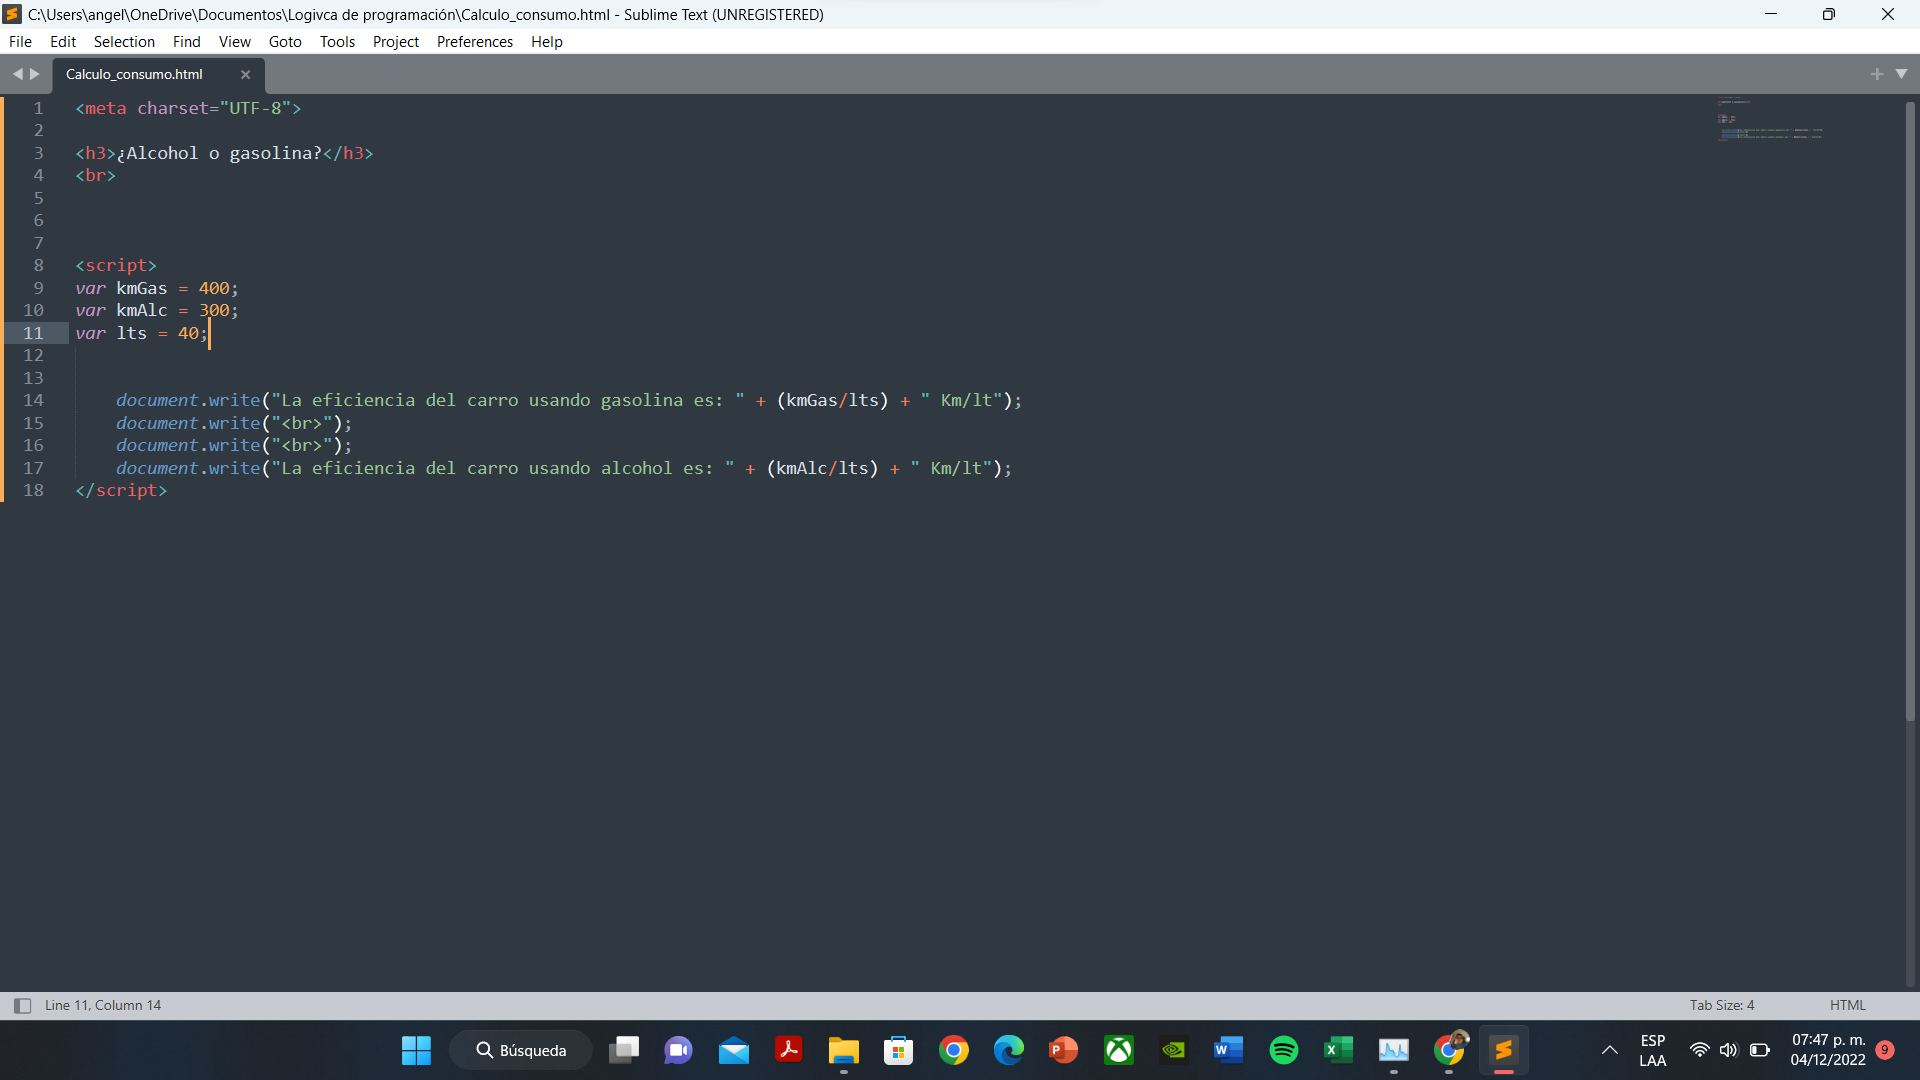Toggle the sidebar from status bar icon

tap(22, 1005)
